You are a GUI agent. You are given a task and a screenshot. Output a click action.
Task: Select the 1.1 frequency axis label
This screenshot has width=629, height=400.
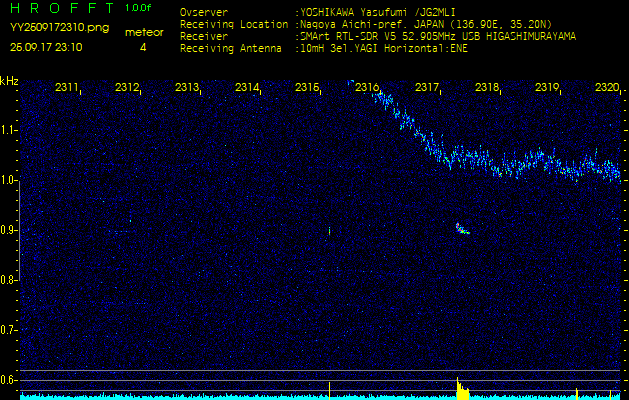(9, 130)
